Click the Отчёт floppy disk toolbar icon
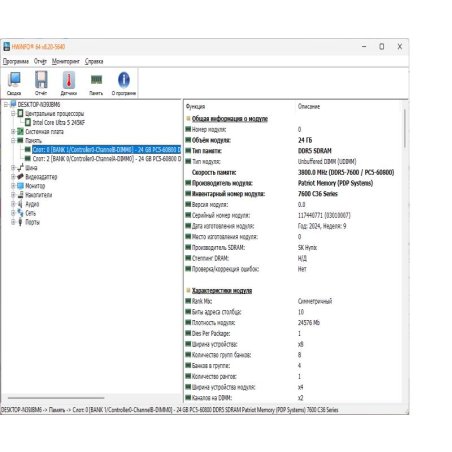This screenshot has height=452, width=452. point(41,80)
